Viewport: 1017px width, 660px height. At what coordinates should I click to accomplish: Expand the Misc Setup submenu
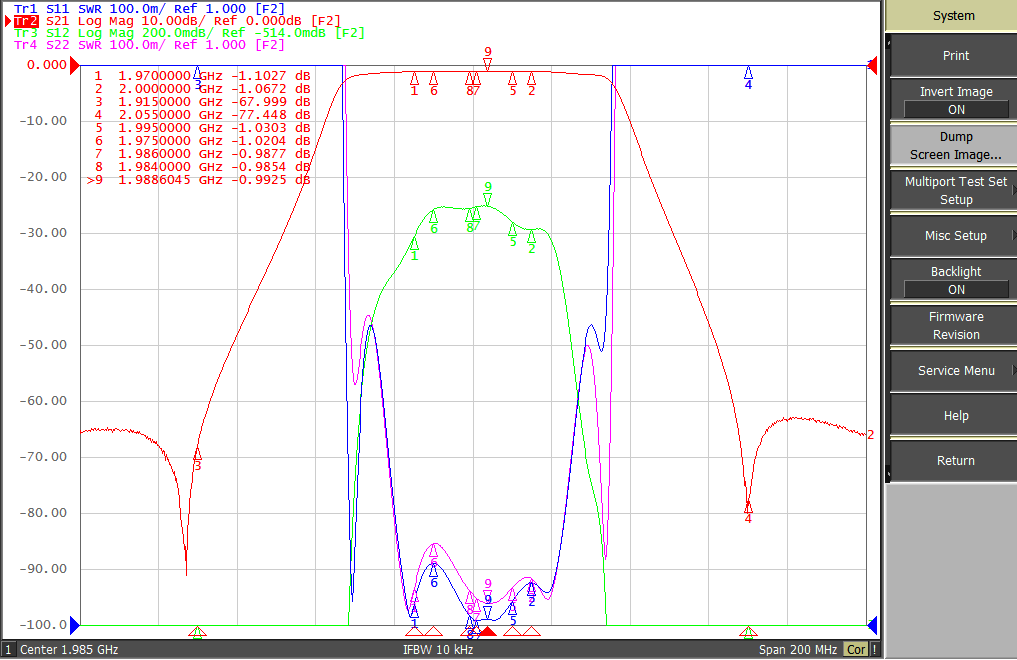click(x=955, y=235)
